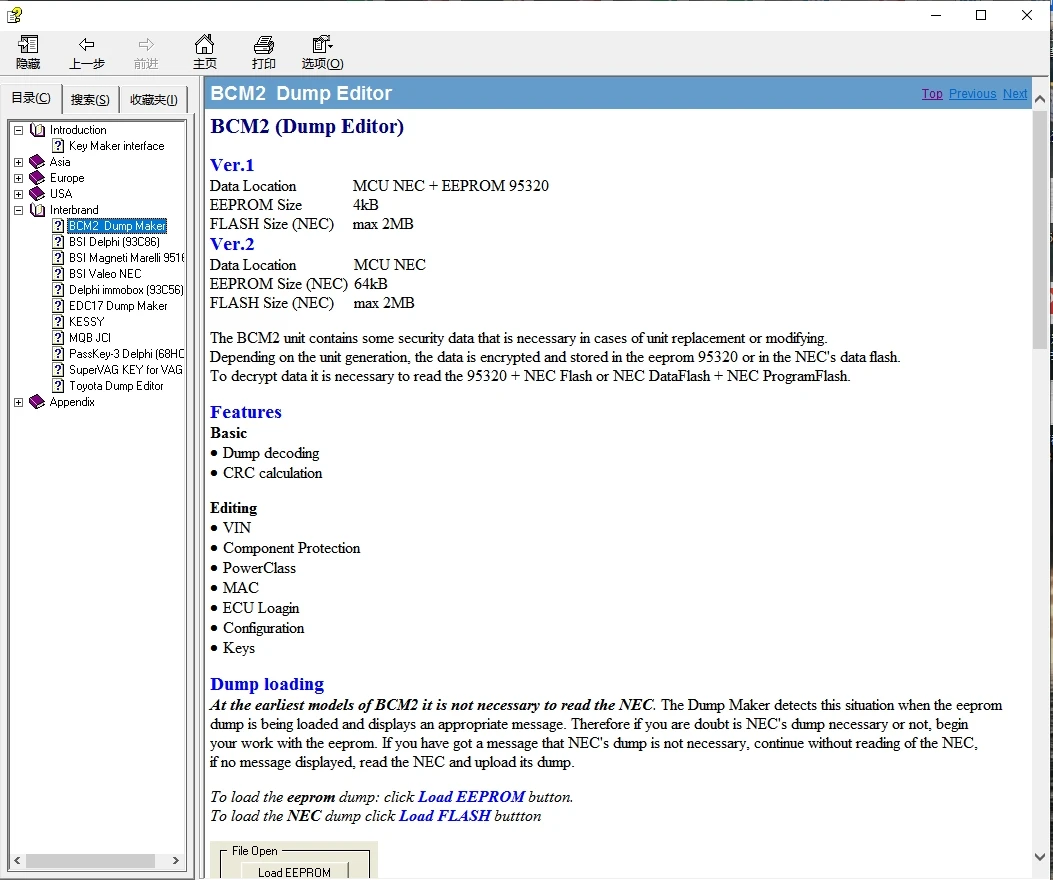The image size is (1053, 880).
Task: Click the 'Ver.2' heading text
Action: click(x=232, y=244)
